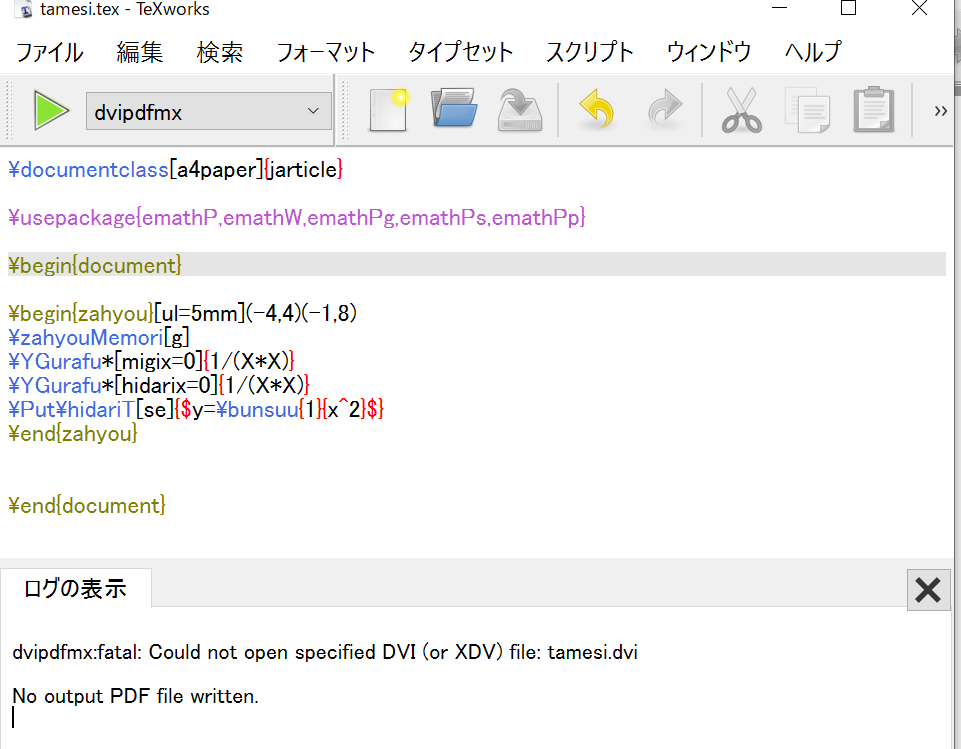Select the ログの表示 tab
The height and width of the screenshot is (749, 961).
click(77, 588)
